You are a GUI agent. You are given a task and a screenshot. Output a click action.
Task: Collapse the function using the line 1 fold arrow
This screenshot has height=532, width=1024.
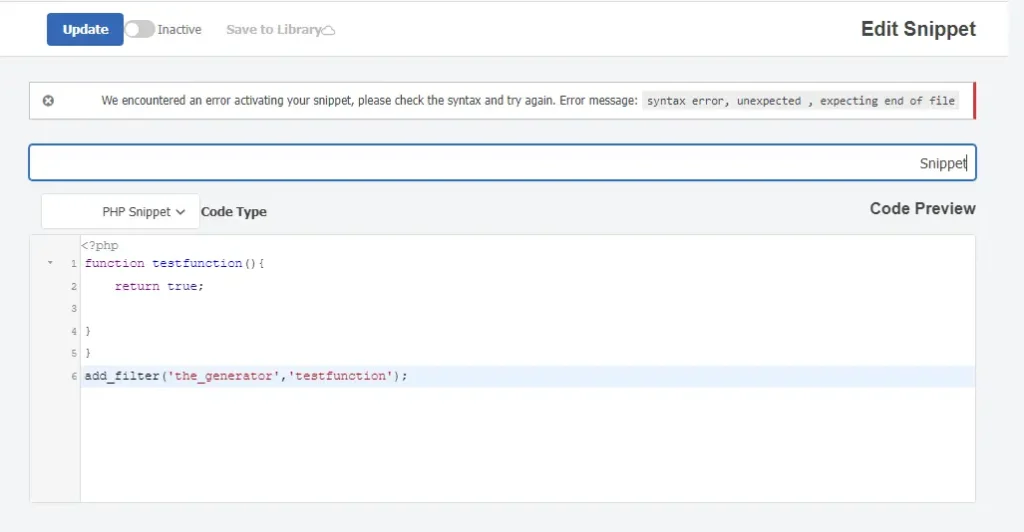pos(50,264)
